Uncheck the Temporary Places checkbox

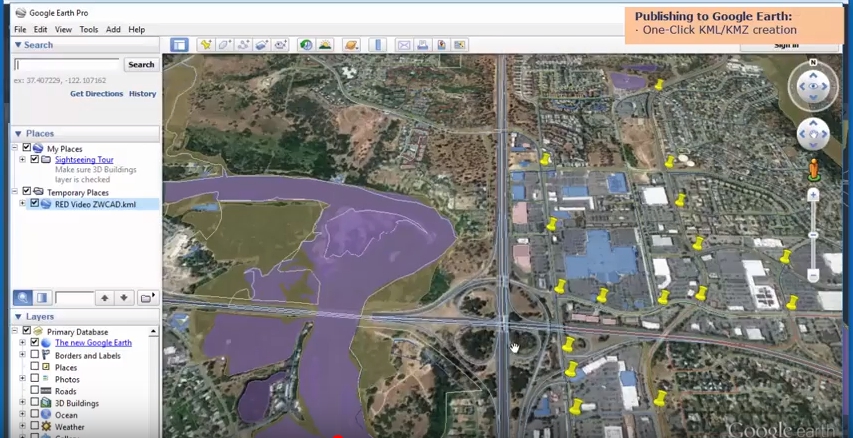27,192
